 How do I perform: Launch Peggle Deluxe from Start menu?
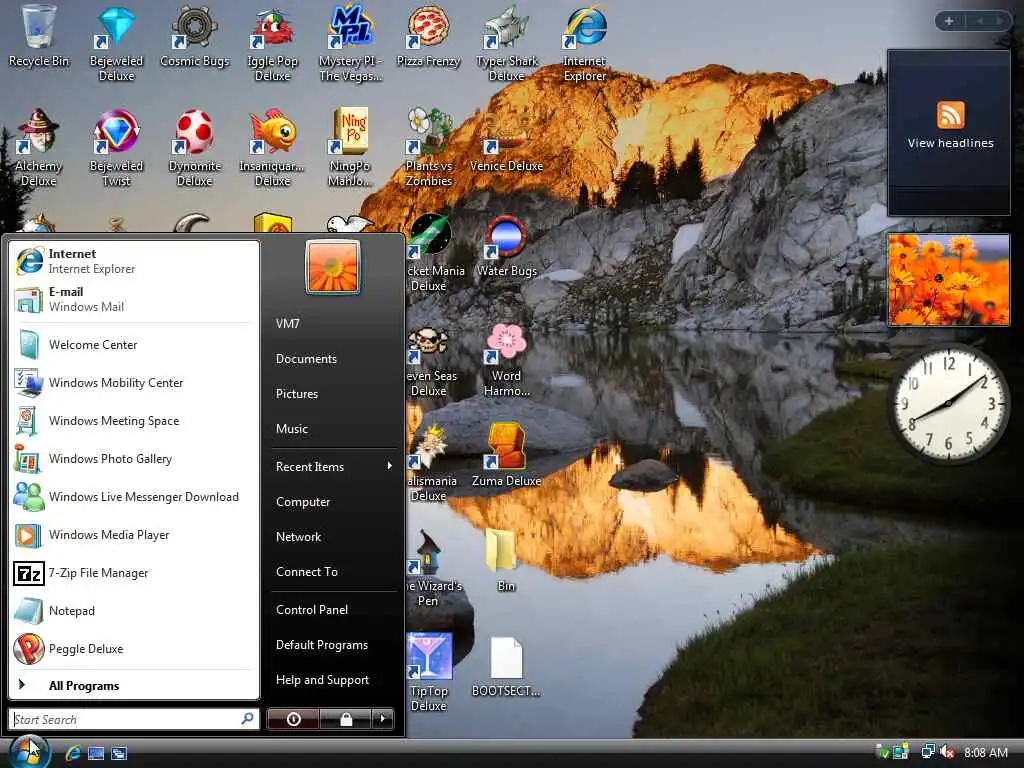pyautogui.click(x=134, y=648)
